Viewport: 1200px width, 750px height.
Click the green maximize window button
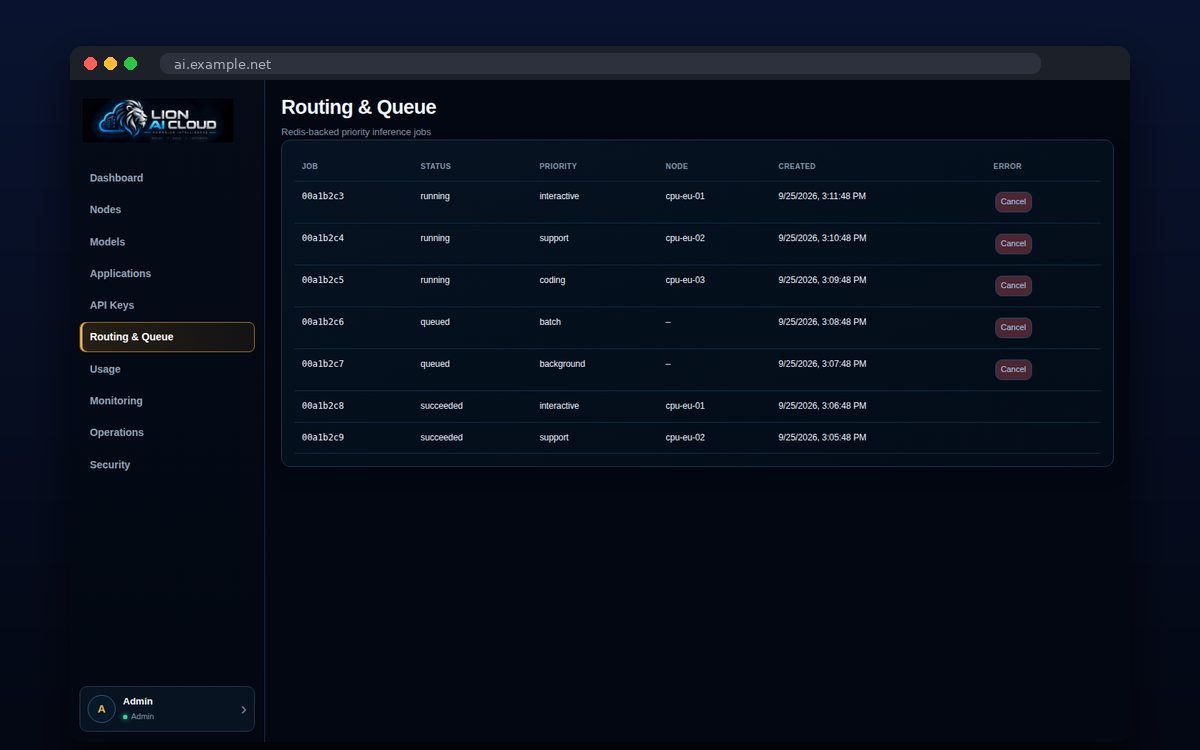click(130, 64)
